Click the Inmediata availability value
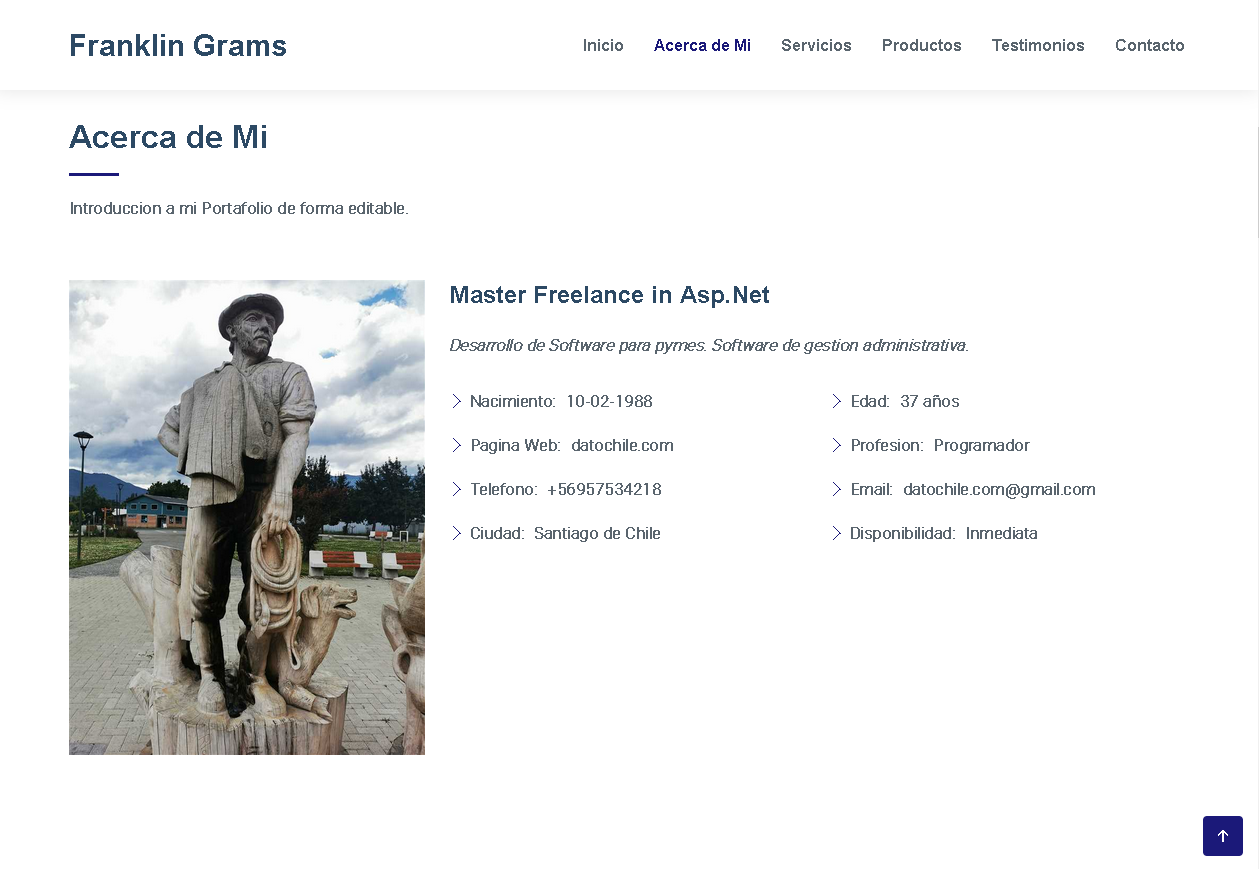 (x=1001, y=533)
